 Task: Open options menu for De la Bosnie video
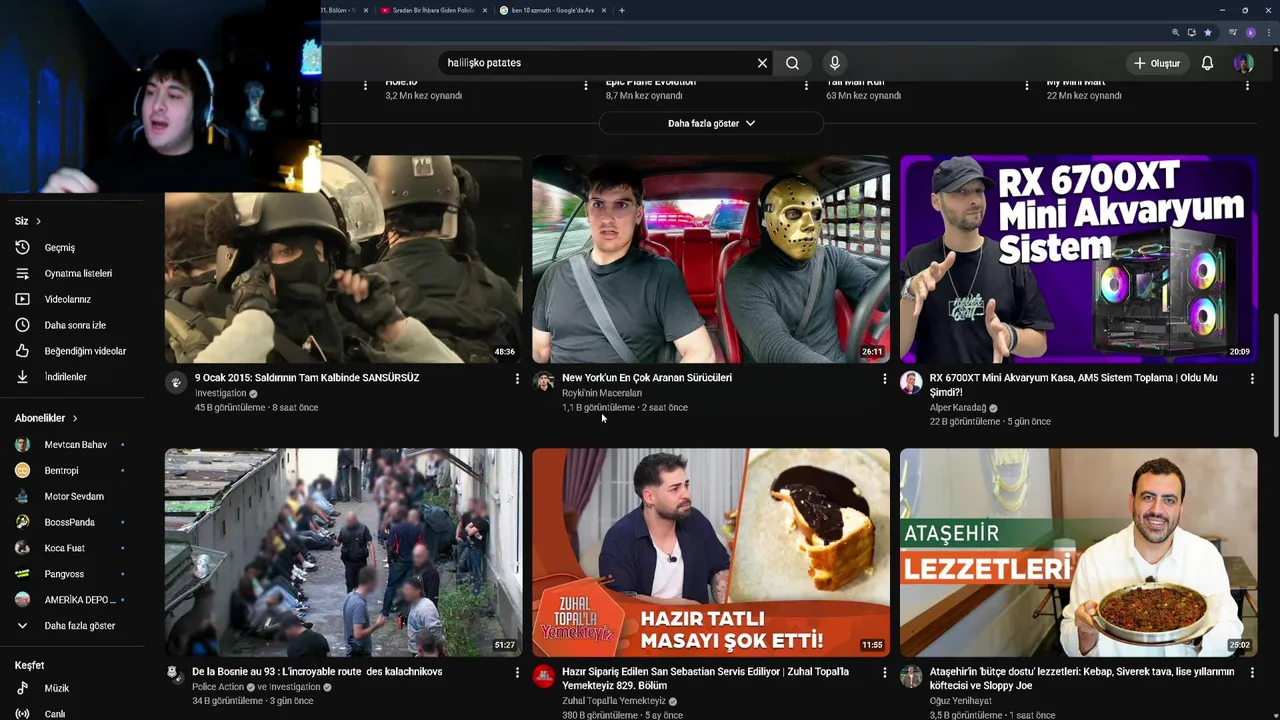517,673
